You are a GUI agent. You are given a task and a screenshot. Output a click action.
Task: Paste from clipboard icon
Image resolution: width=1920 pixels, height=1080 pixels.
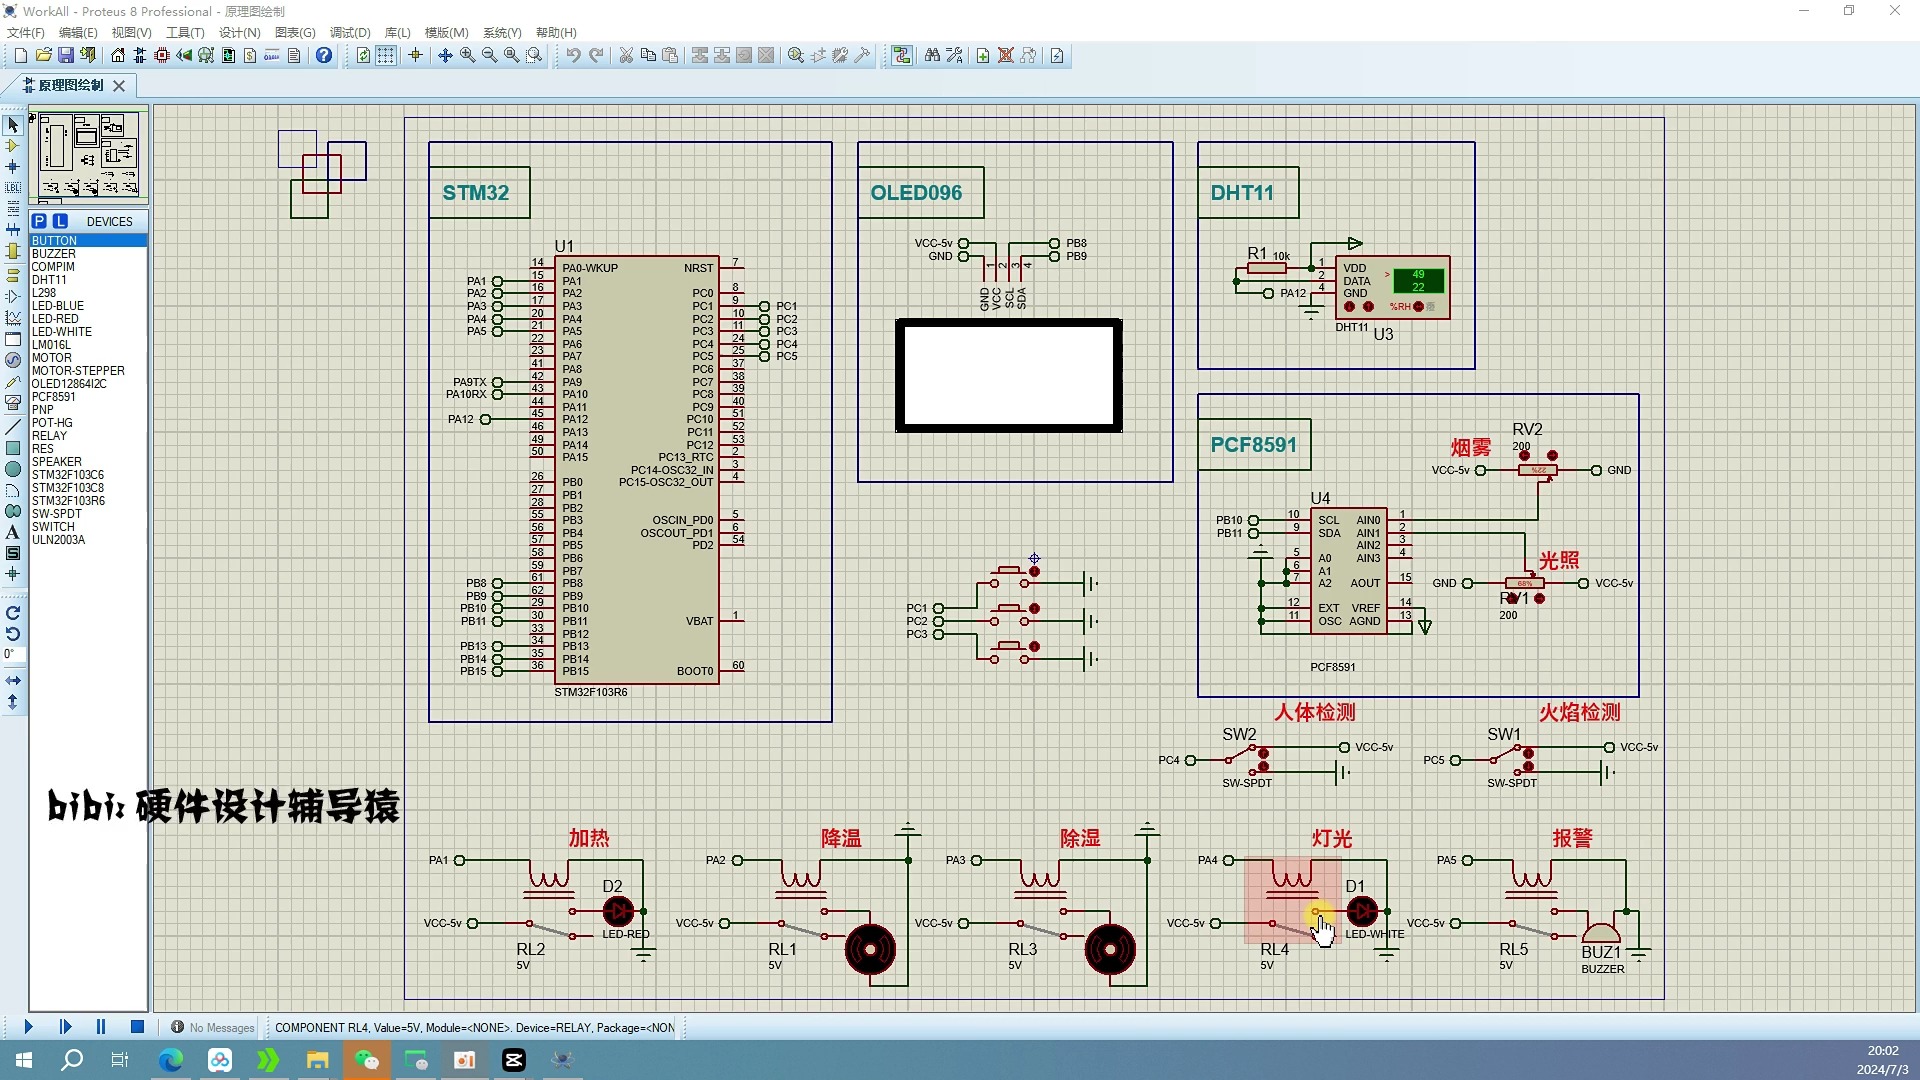point(670,56)
